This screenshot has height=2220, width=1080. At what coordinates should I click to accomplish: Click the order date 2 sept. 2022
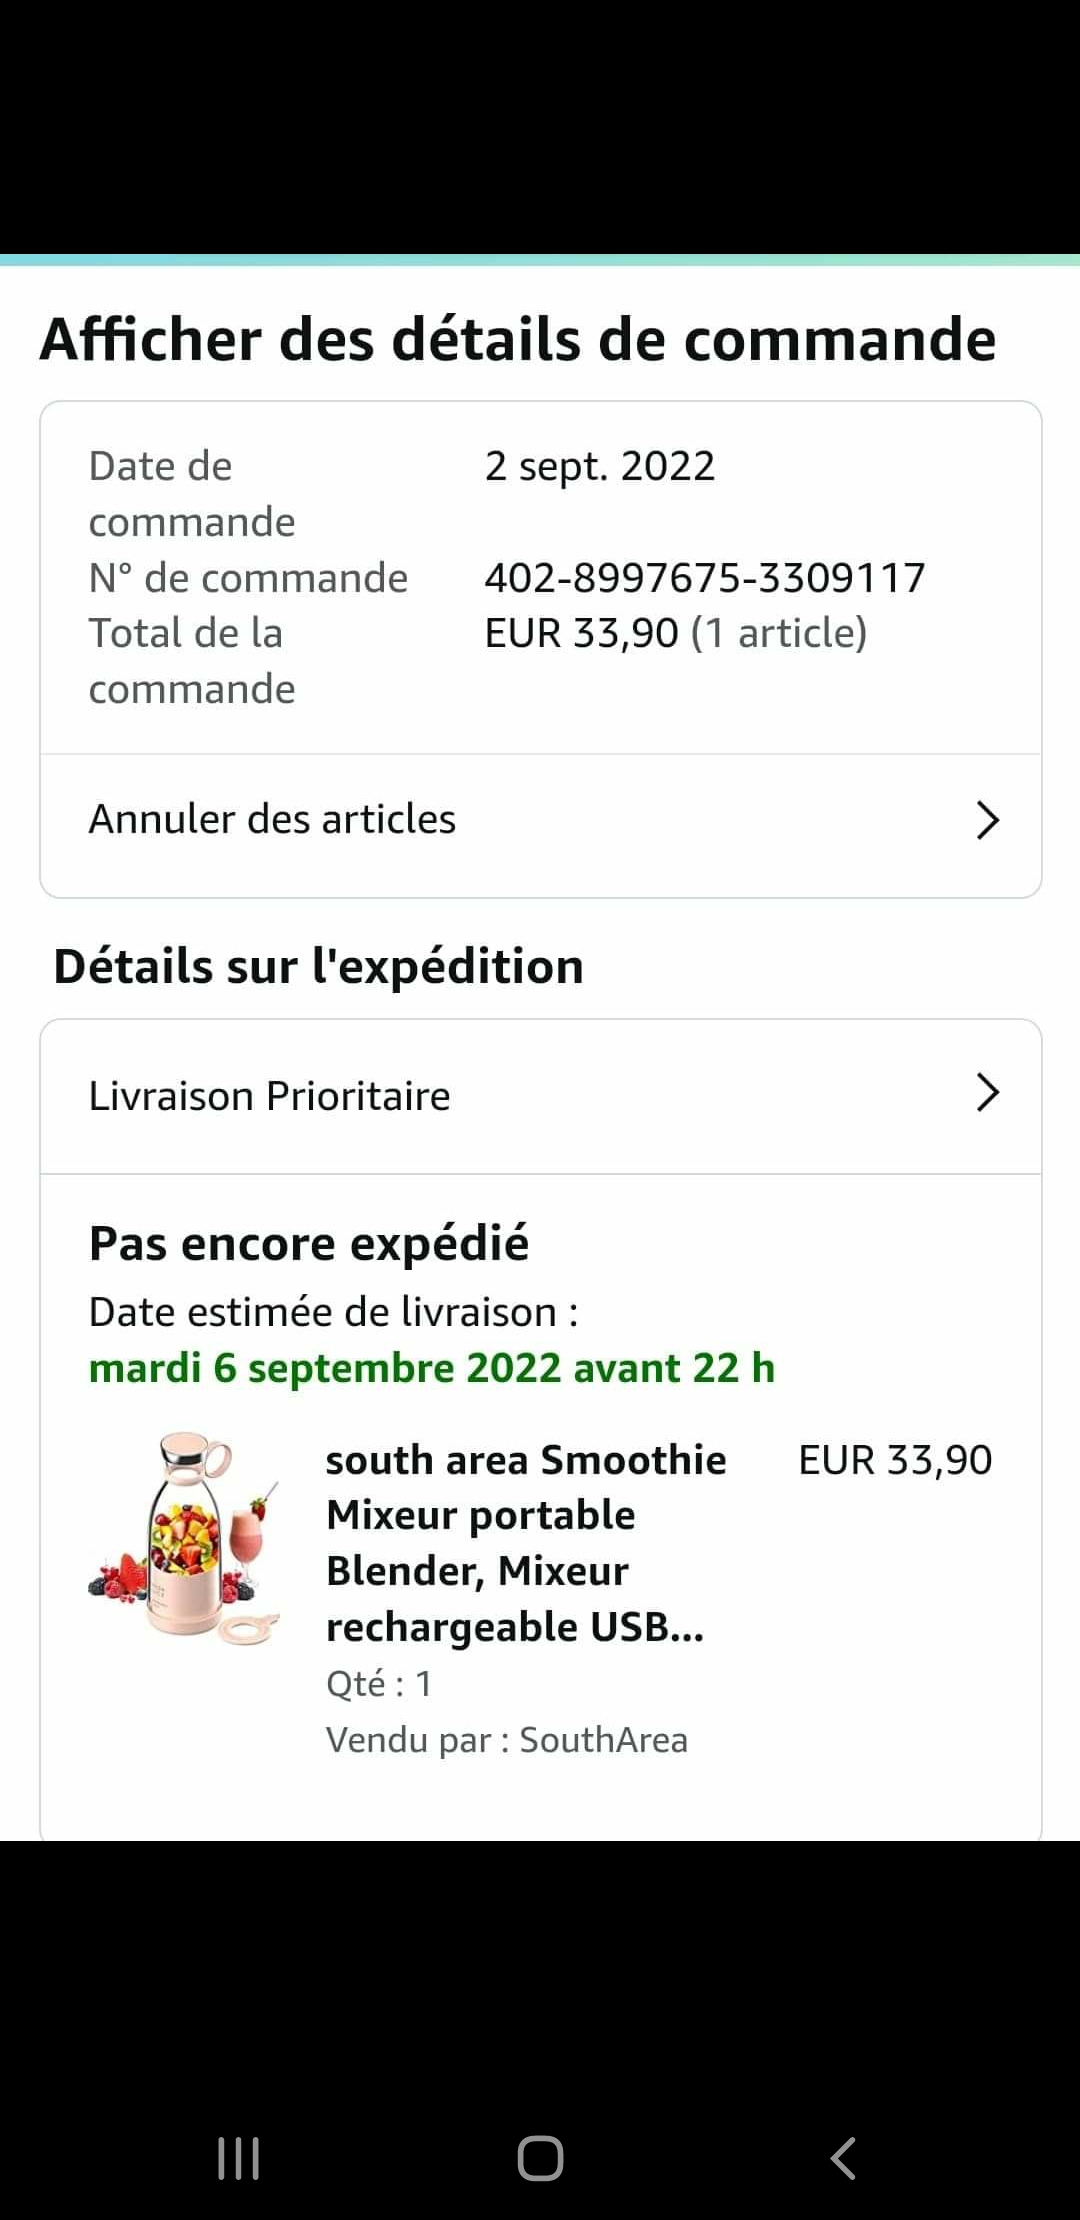(x=600, y=466)
